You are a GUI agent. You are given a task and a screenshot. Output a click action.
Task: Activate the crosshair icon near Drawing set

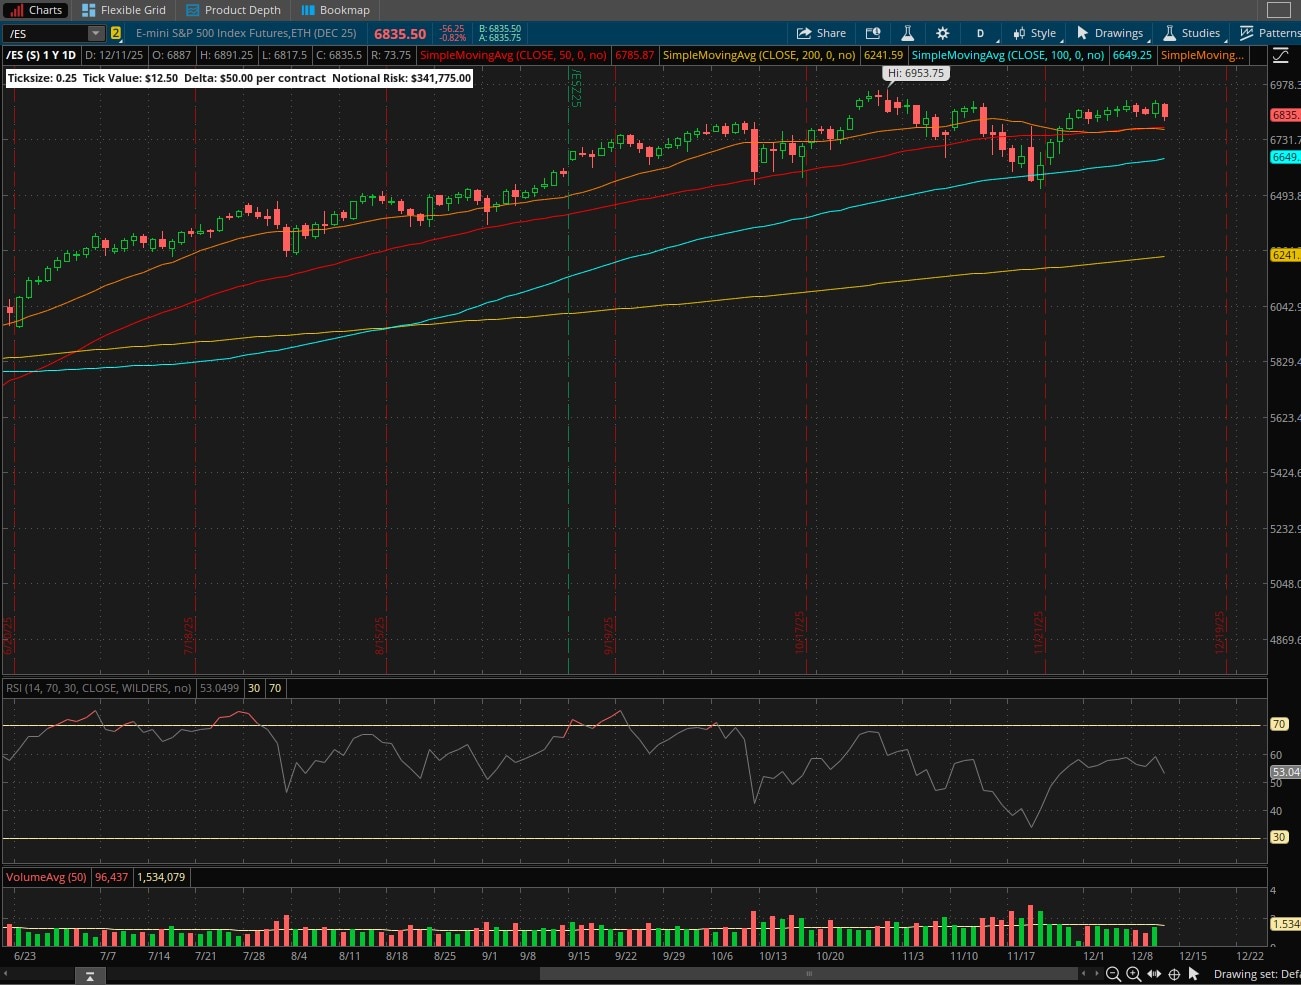pos(1173,974)
